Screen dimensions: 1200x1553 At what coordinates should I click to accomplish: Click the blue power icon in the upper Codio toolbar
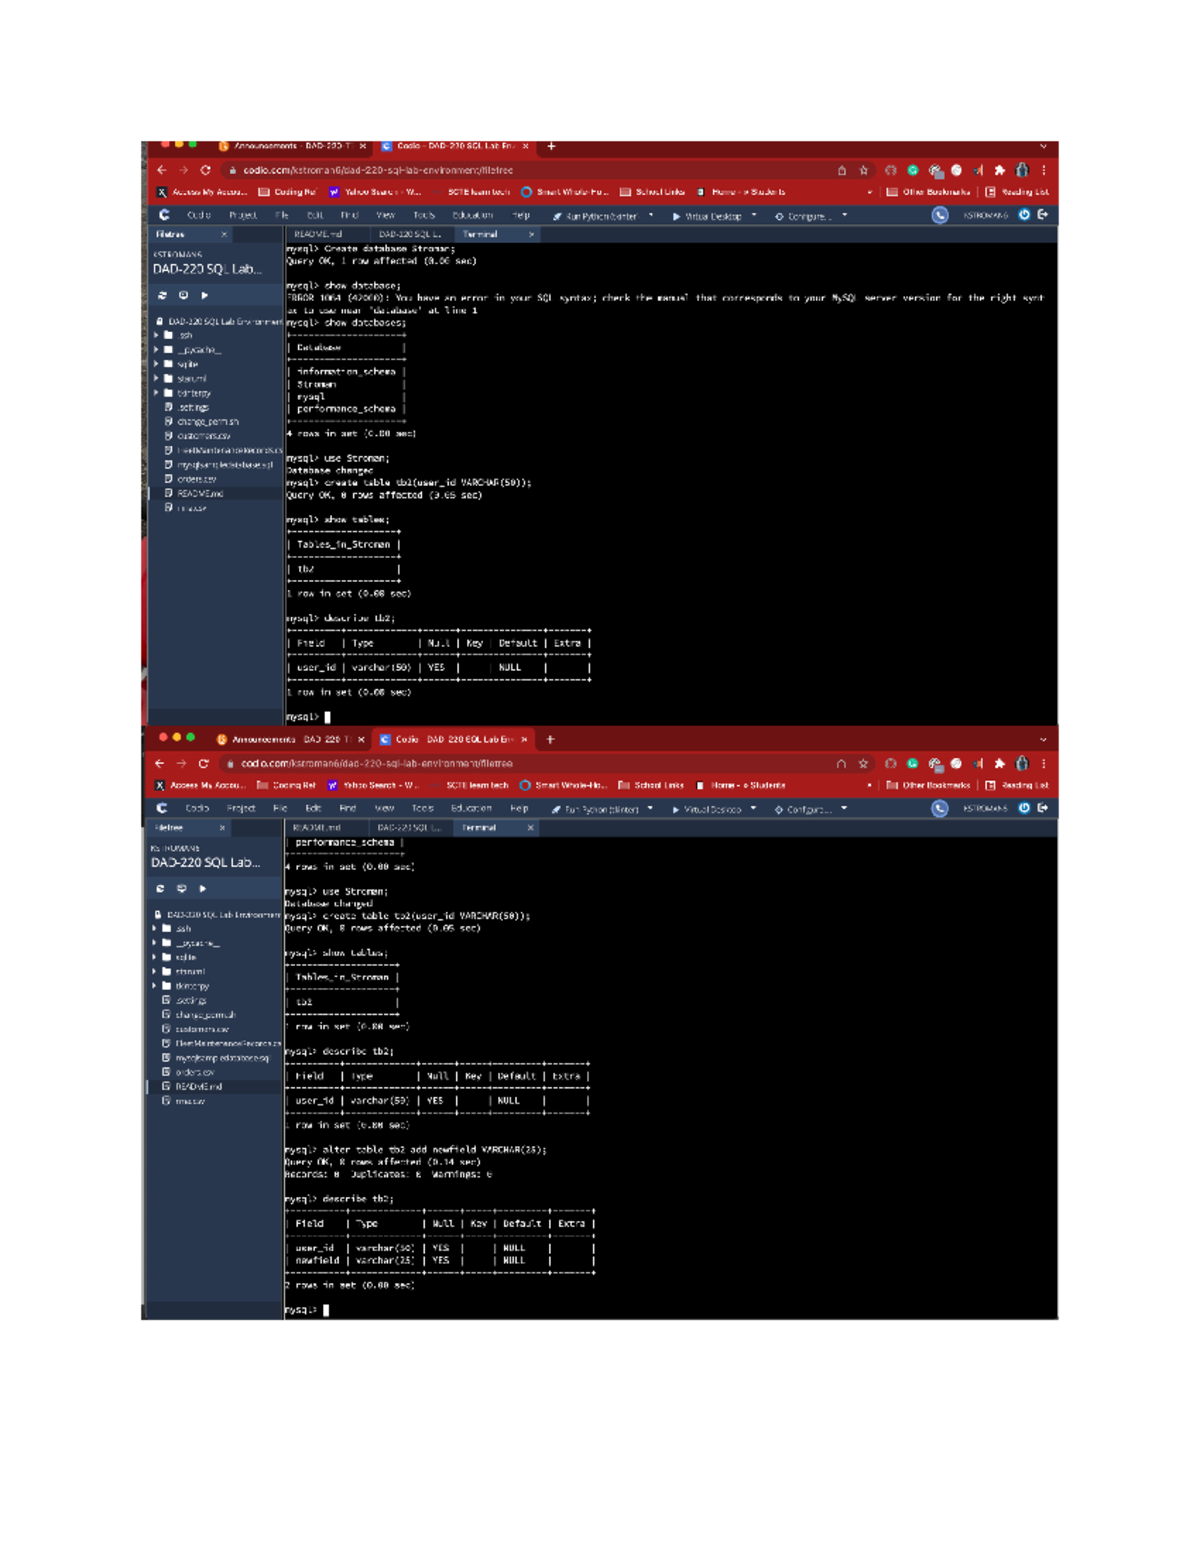coord(1024,215)
